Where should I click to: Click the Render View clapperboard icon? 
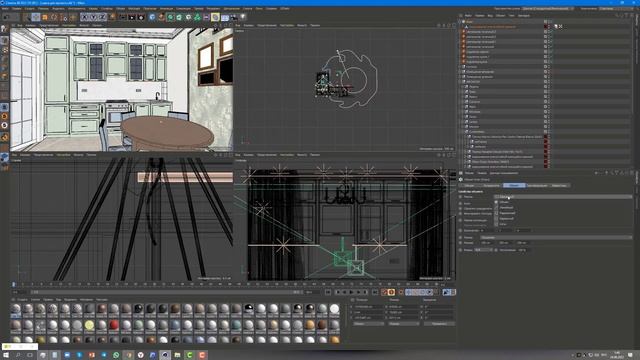pyautogui.click(x=123, y=17)
